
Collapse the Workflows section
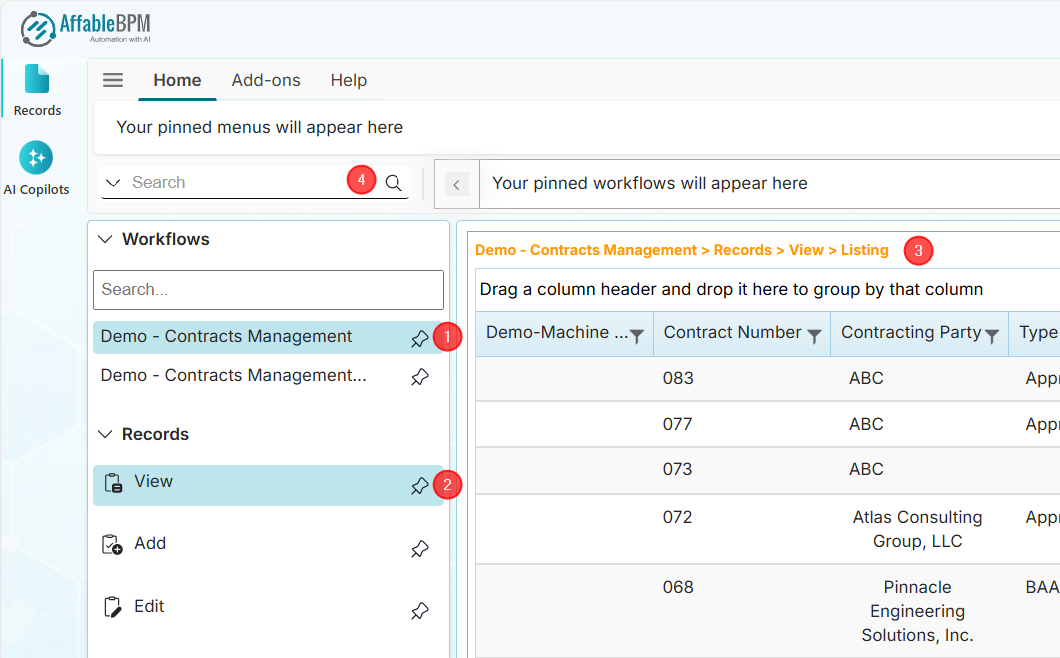click(105, 239)
